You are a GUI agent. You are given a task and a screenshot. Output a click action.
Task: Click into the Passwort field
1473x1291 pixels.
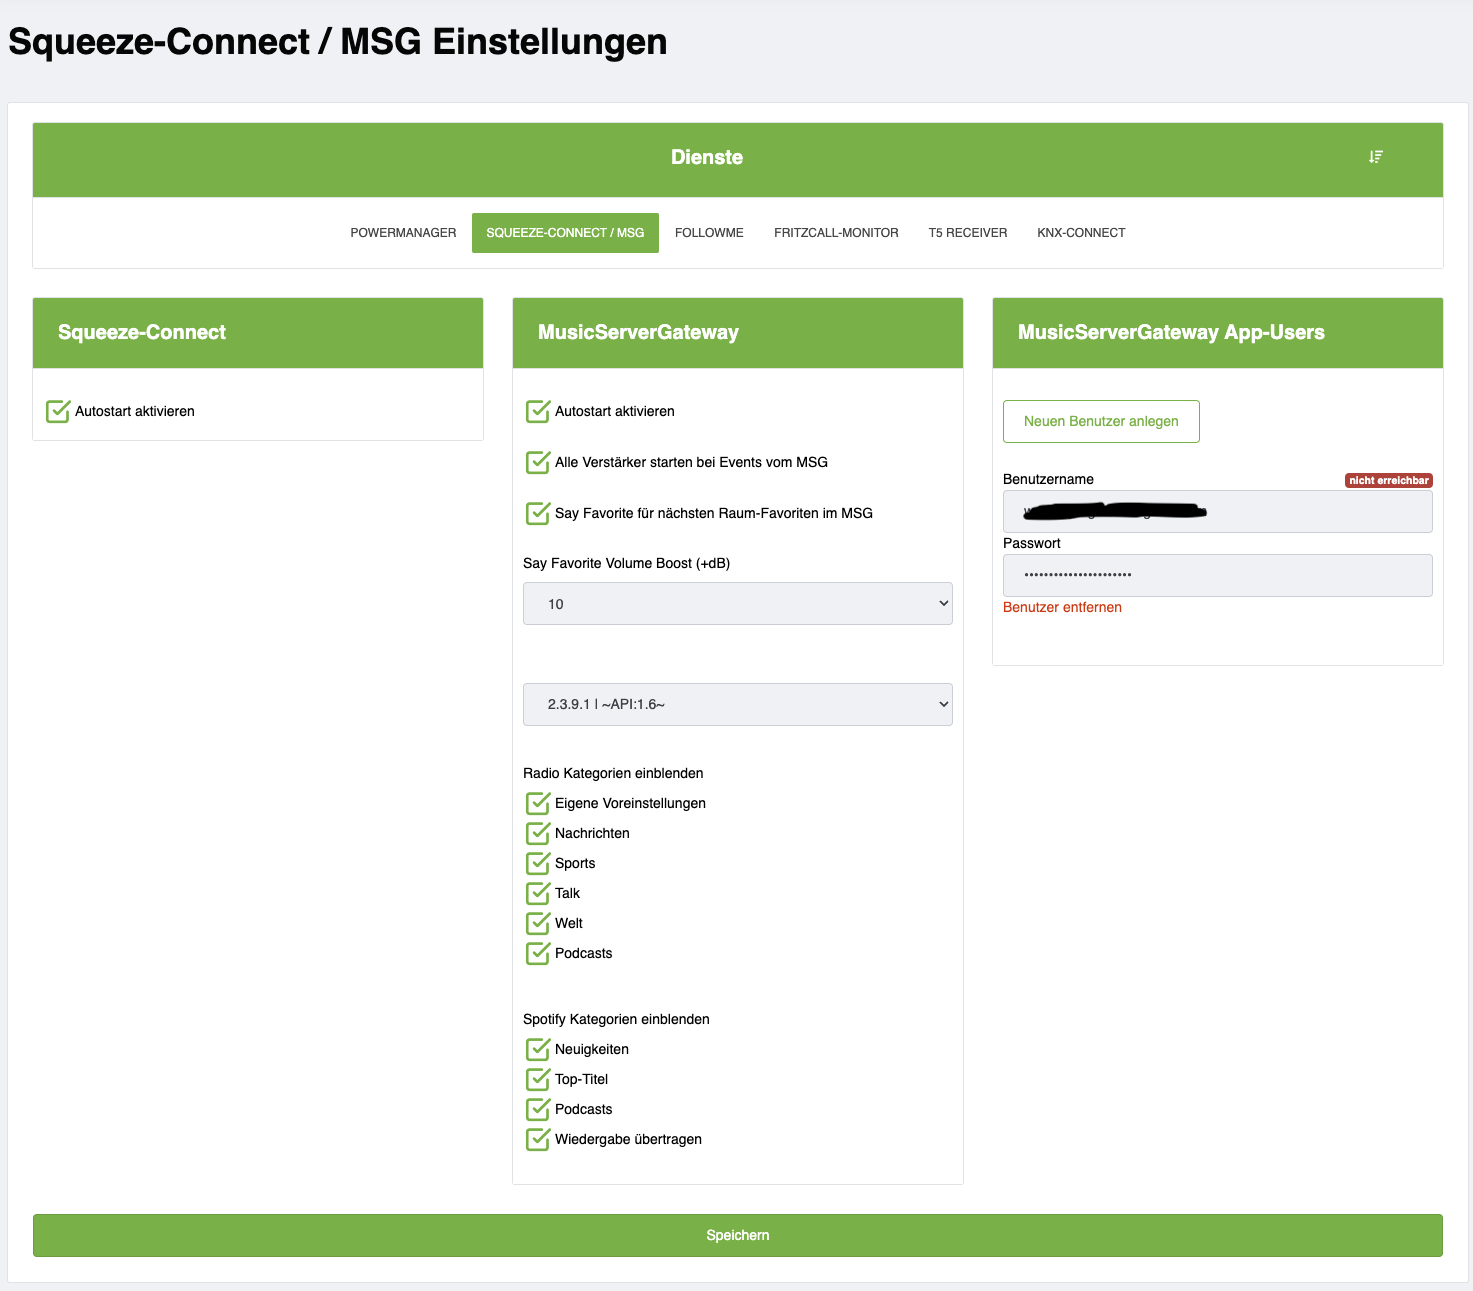point(1217,575)
